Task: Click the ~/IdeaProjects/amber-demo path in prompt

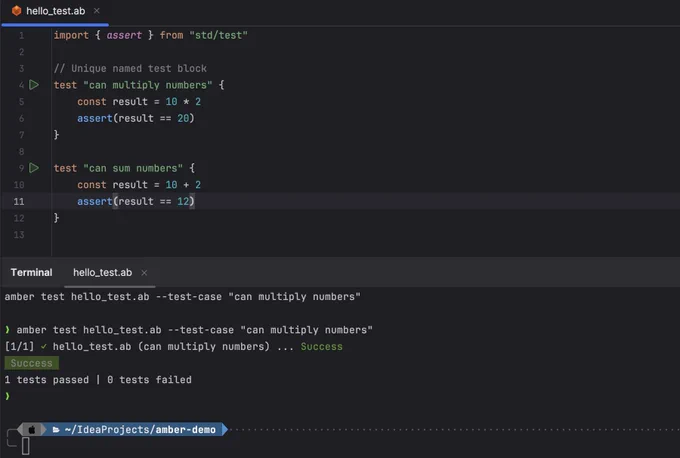Action: (140, 429)
